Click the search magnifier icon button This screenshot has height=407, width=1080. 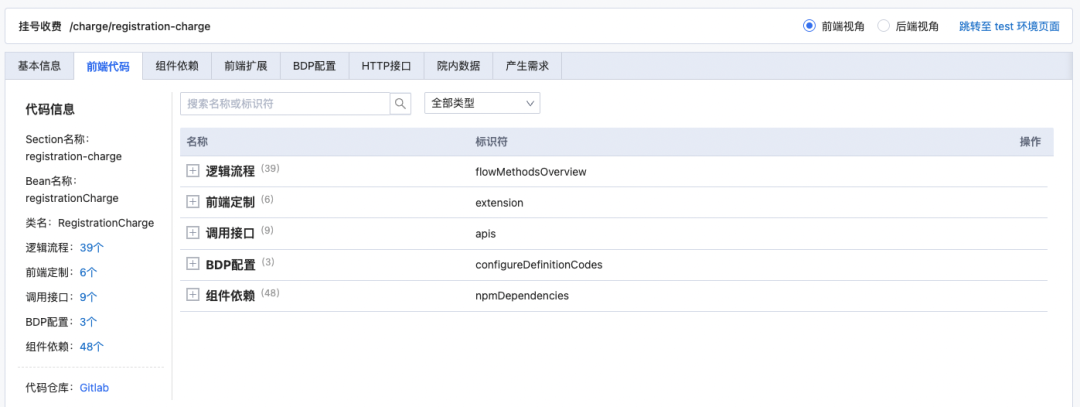click(x=400, y=103)
